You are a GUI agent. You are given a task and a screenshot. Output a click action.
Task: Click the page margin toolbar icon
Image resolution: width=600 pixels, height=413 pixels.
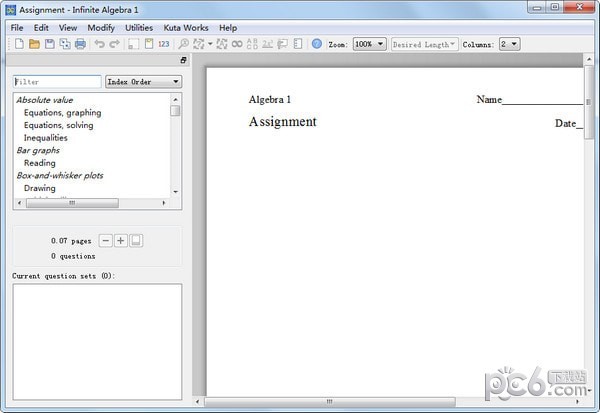tap(298, 44)
